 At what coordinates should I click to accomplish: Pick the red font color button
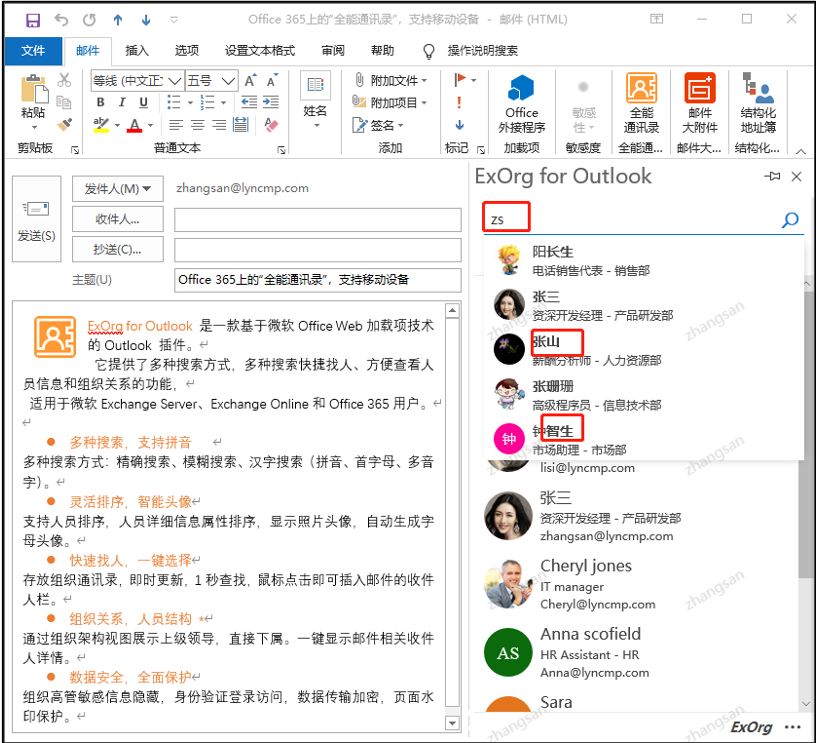pos(135,125)
